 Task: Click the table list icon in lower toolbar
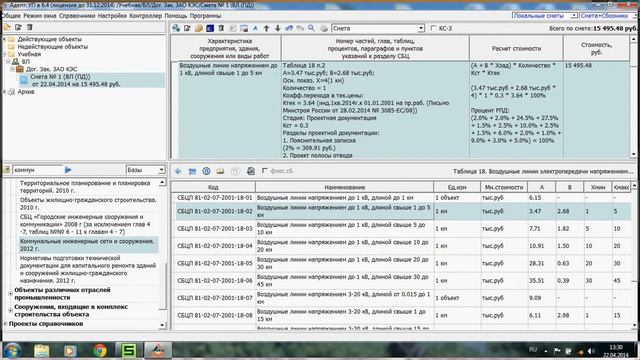[192, 171]
